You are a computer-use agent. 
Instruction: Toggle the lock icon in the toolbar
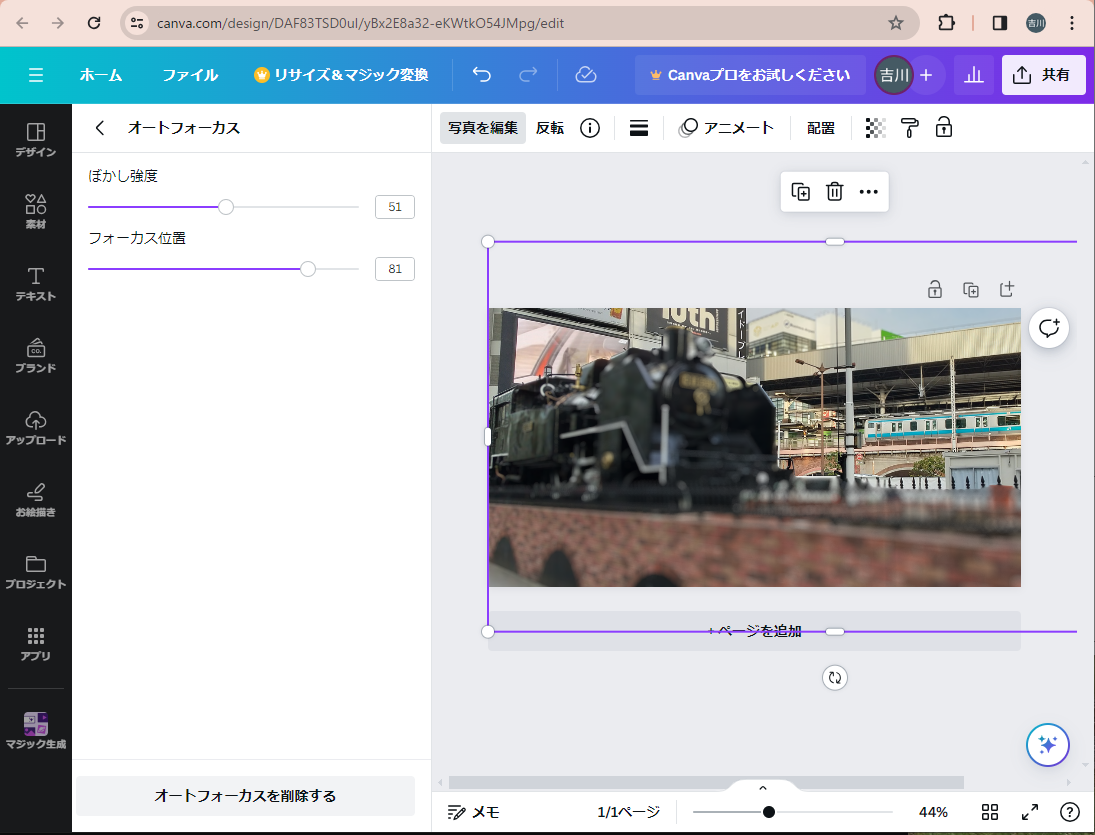[x=943, y=128]
